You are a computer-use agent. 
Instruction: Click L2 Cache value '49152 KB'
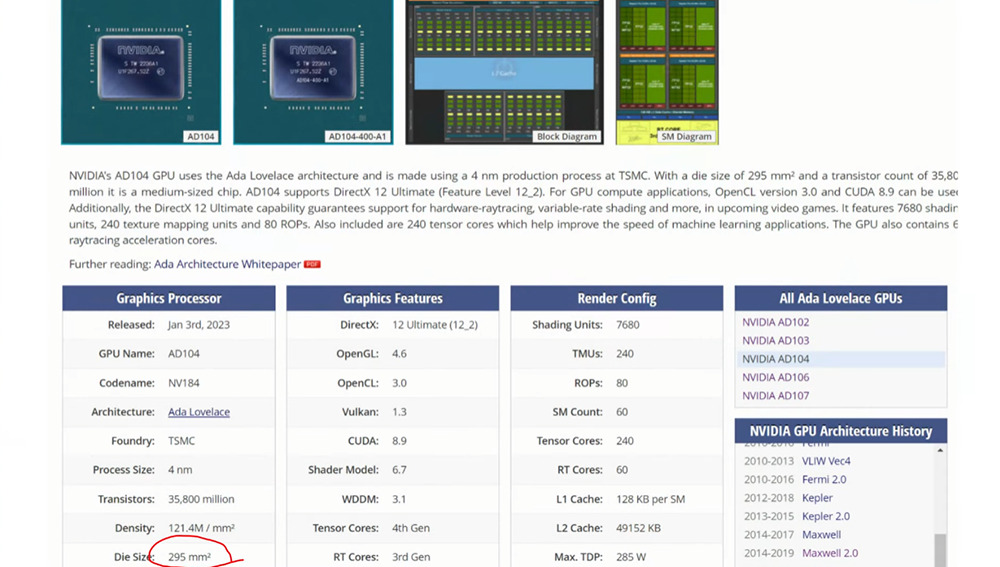click(x=638, y=528)
